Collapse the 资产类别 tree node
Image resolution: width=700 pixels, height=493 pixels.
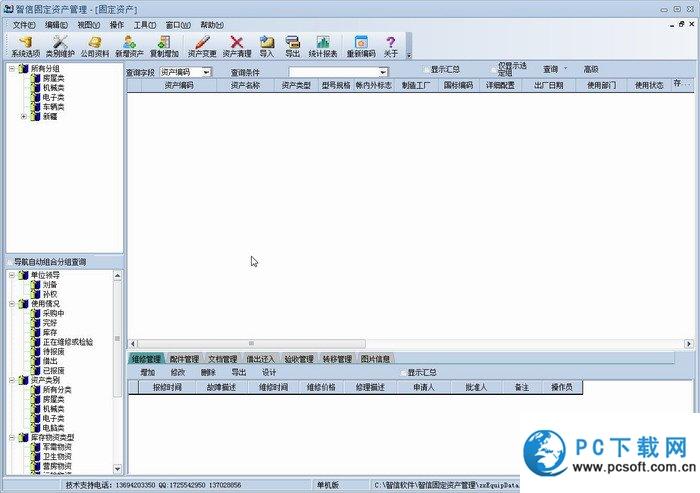pos(12,380)
